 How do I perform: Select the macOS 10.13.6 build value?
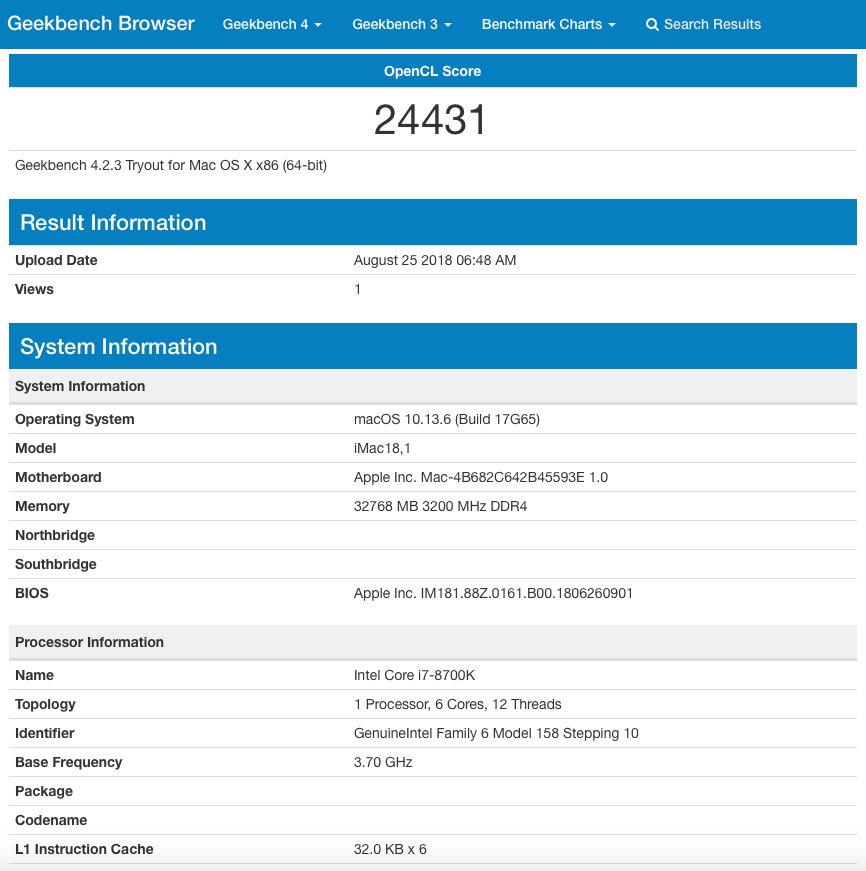click(x=447, y=419)
